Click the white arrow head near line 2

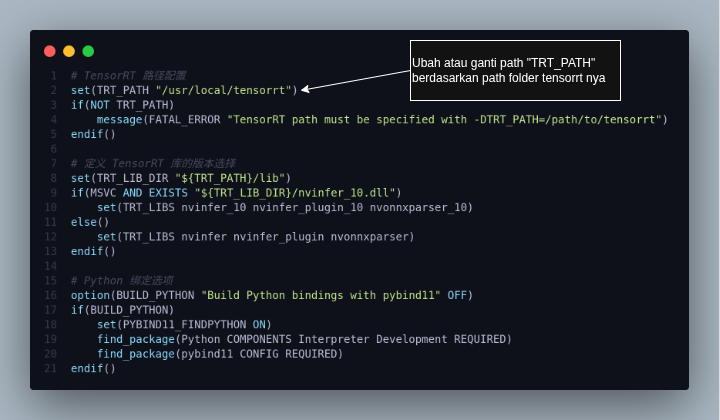[x=305, y=89]
